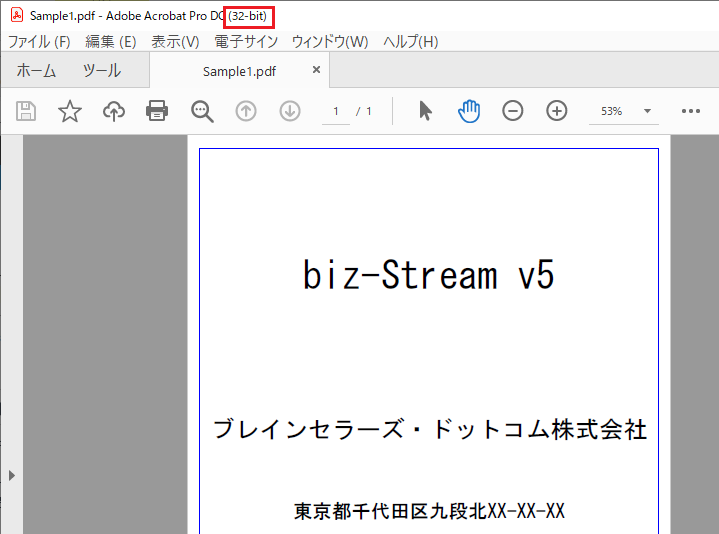Screen dimensions: 719x534
Task: Open the 表示(V) menu
Action: tap(175, 42)
